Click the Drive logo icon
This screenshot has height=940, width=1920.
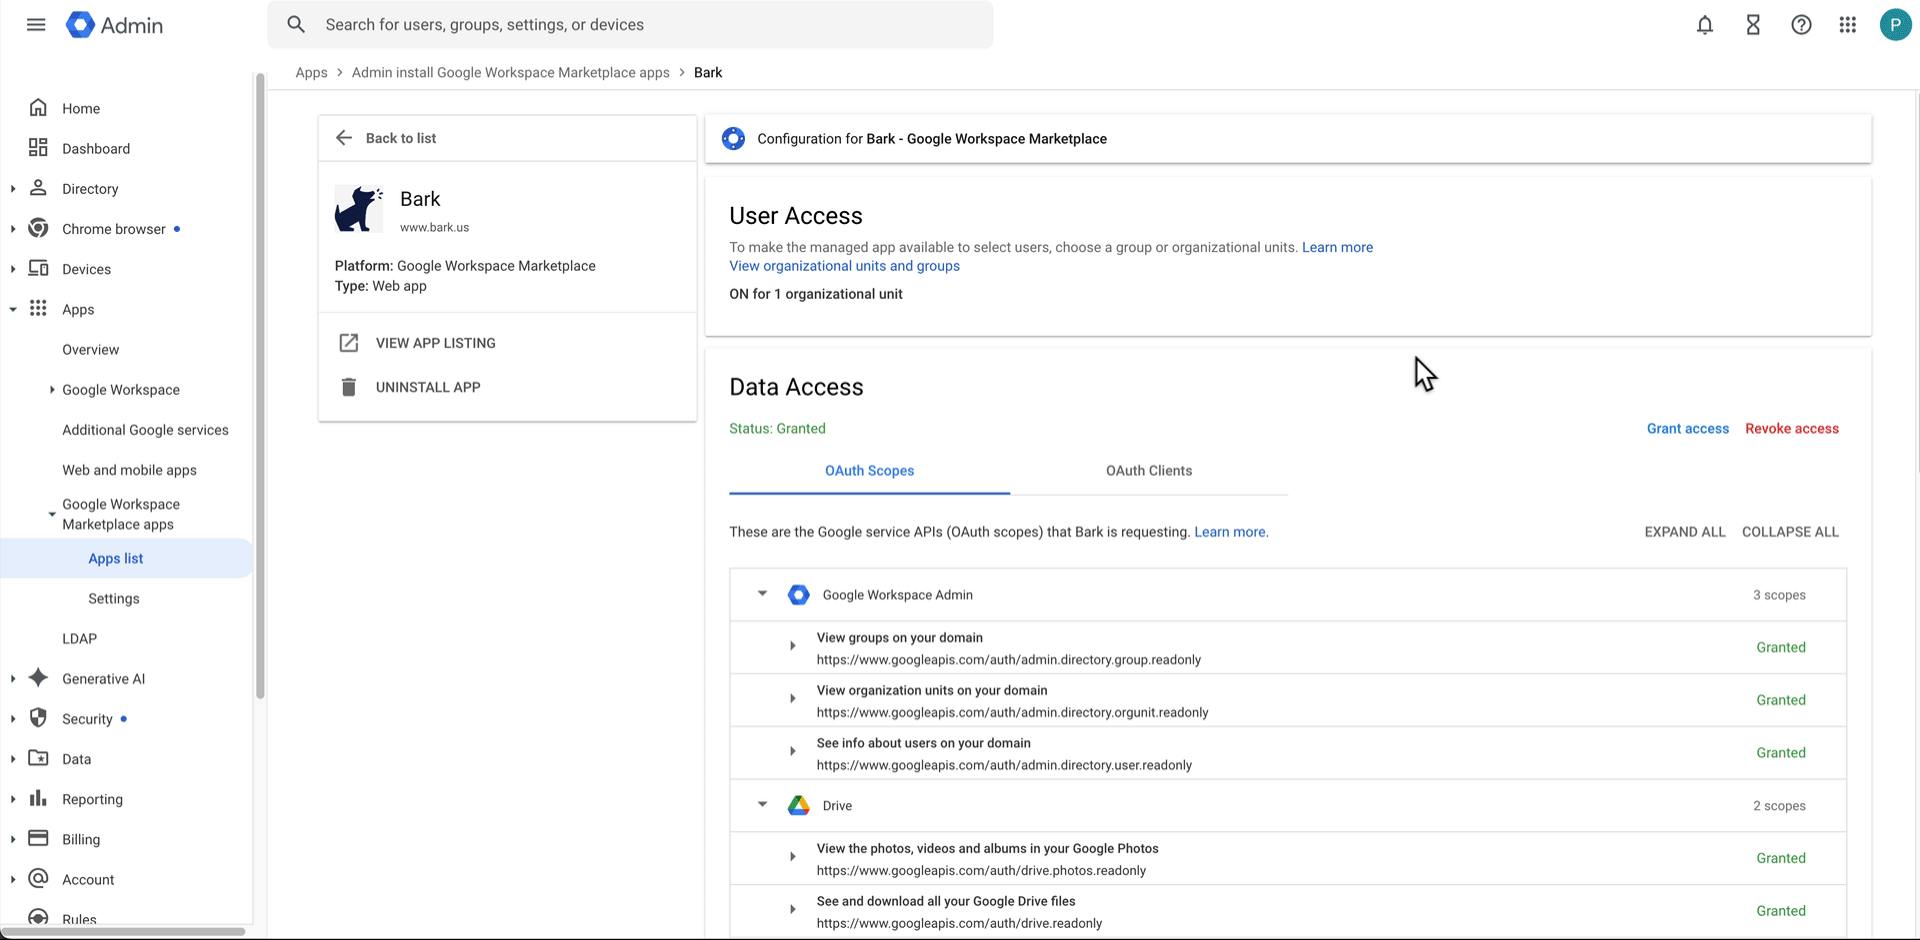coord(798,806)
